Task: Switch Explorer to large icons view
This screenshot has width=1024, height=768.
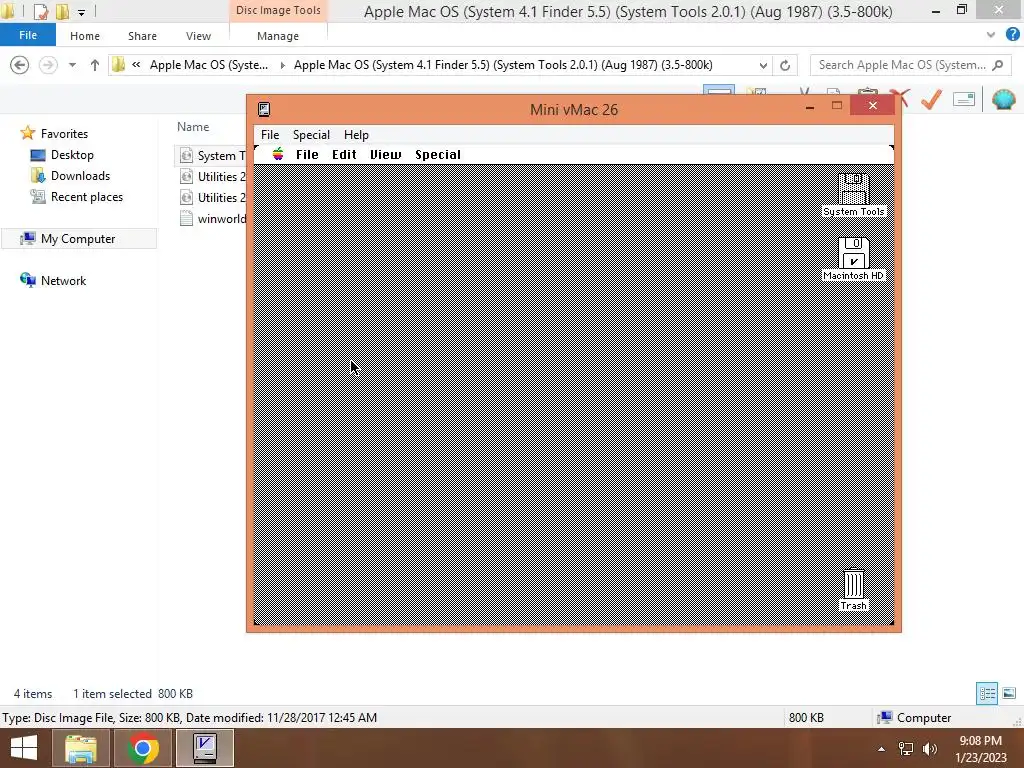Action: [1009, 693]
